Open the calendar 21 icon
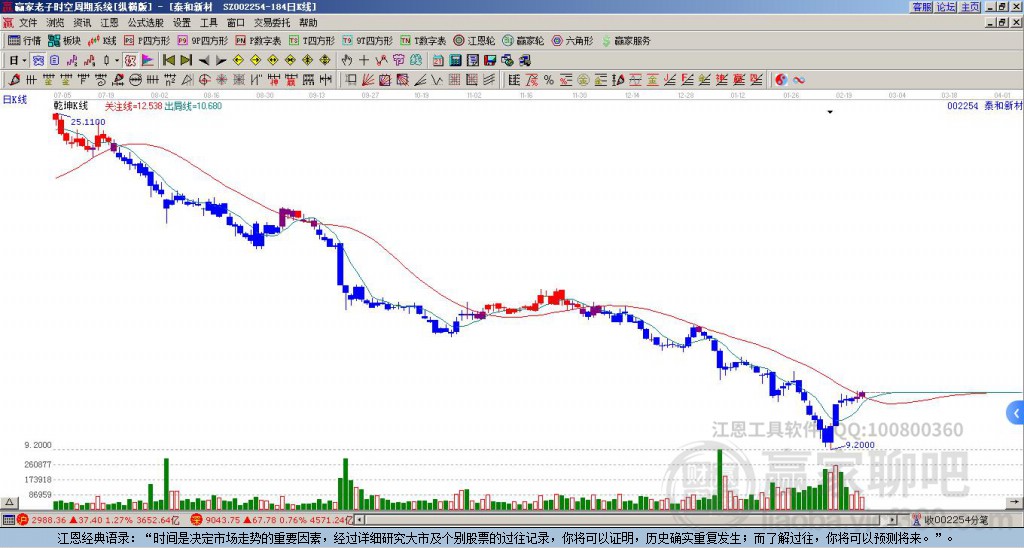 (438, 61)
